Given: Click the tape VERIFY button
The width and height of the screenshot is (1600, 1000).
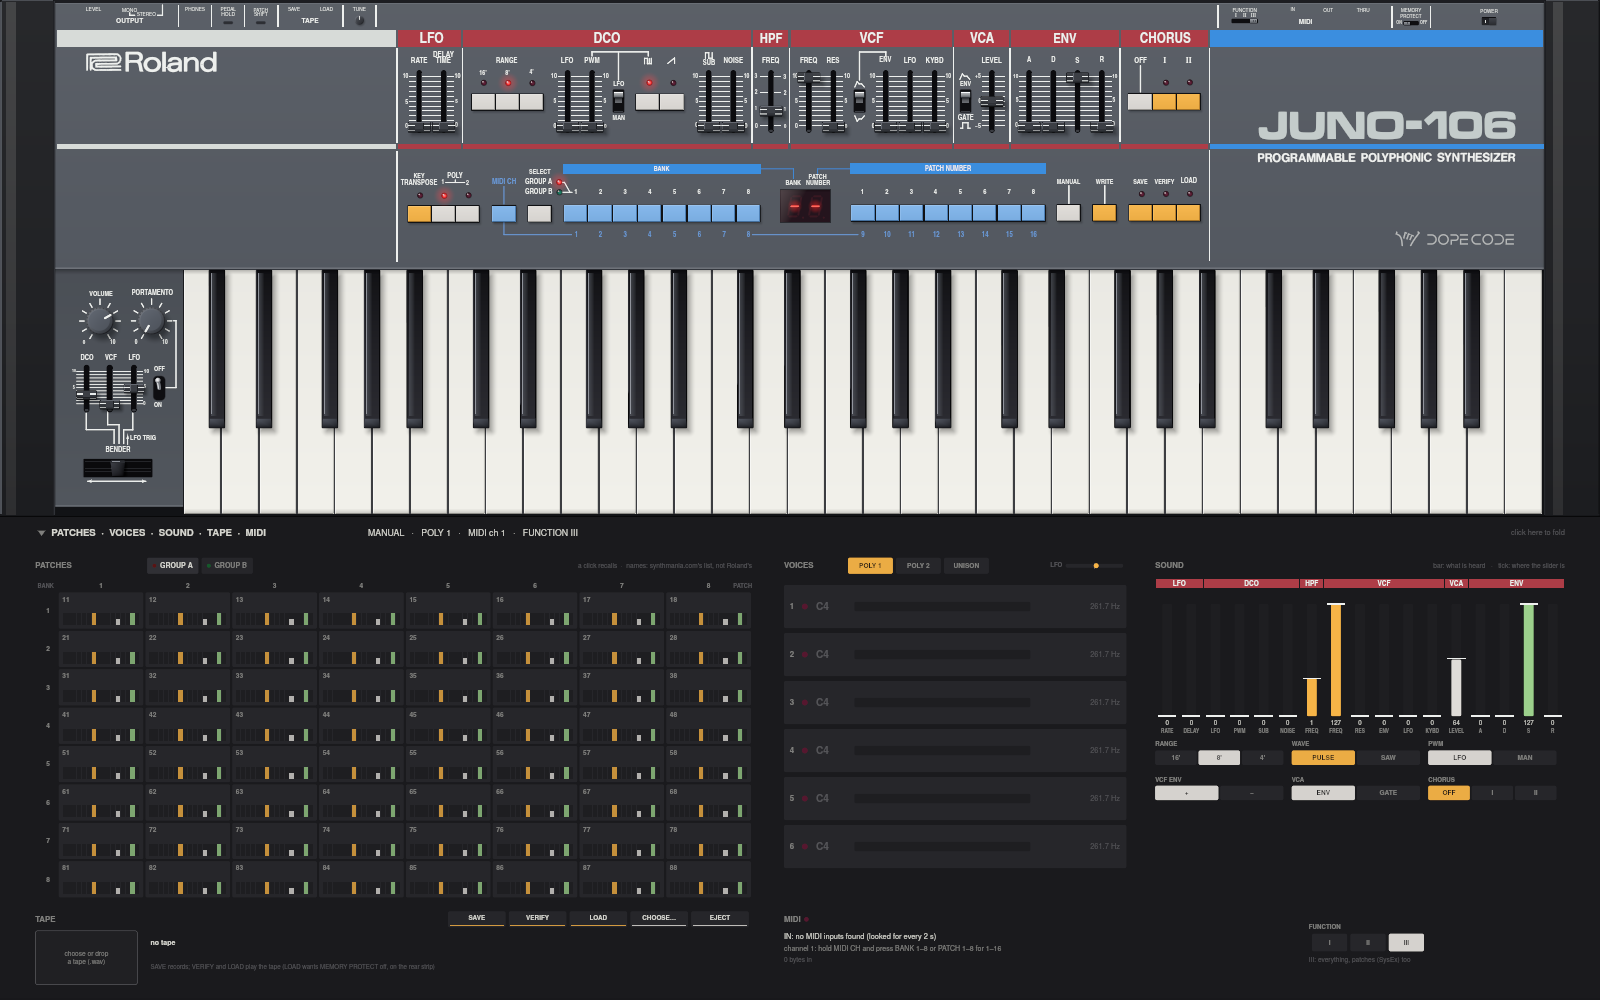Looking at the screenshot, I should tap(537, 918).
